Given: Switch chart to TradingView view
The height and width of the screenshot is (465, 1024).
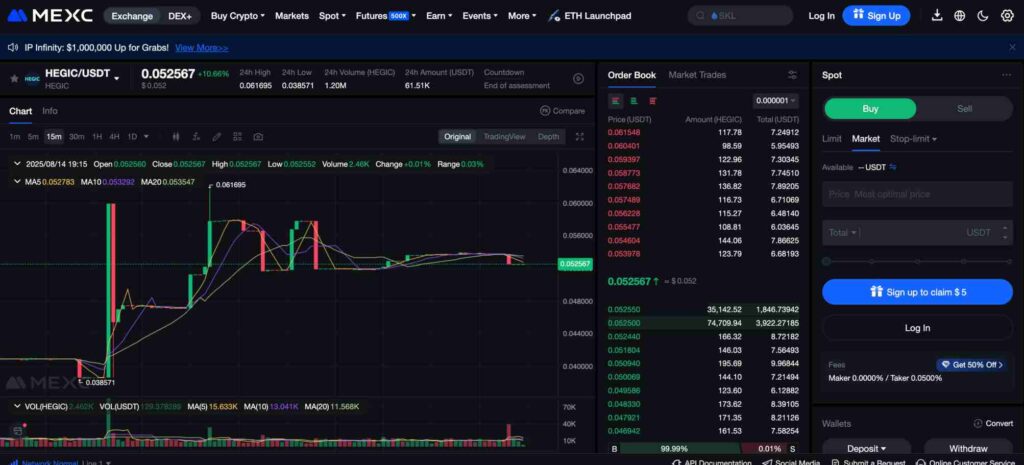Looking at the screenshot, I should 504,136.
